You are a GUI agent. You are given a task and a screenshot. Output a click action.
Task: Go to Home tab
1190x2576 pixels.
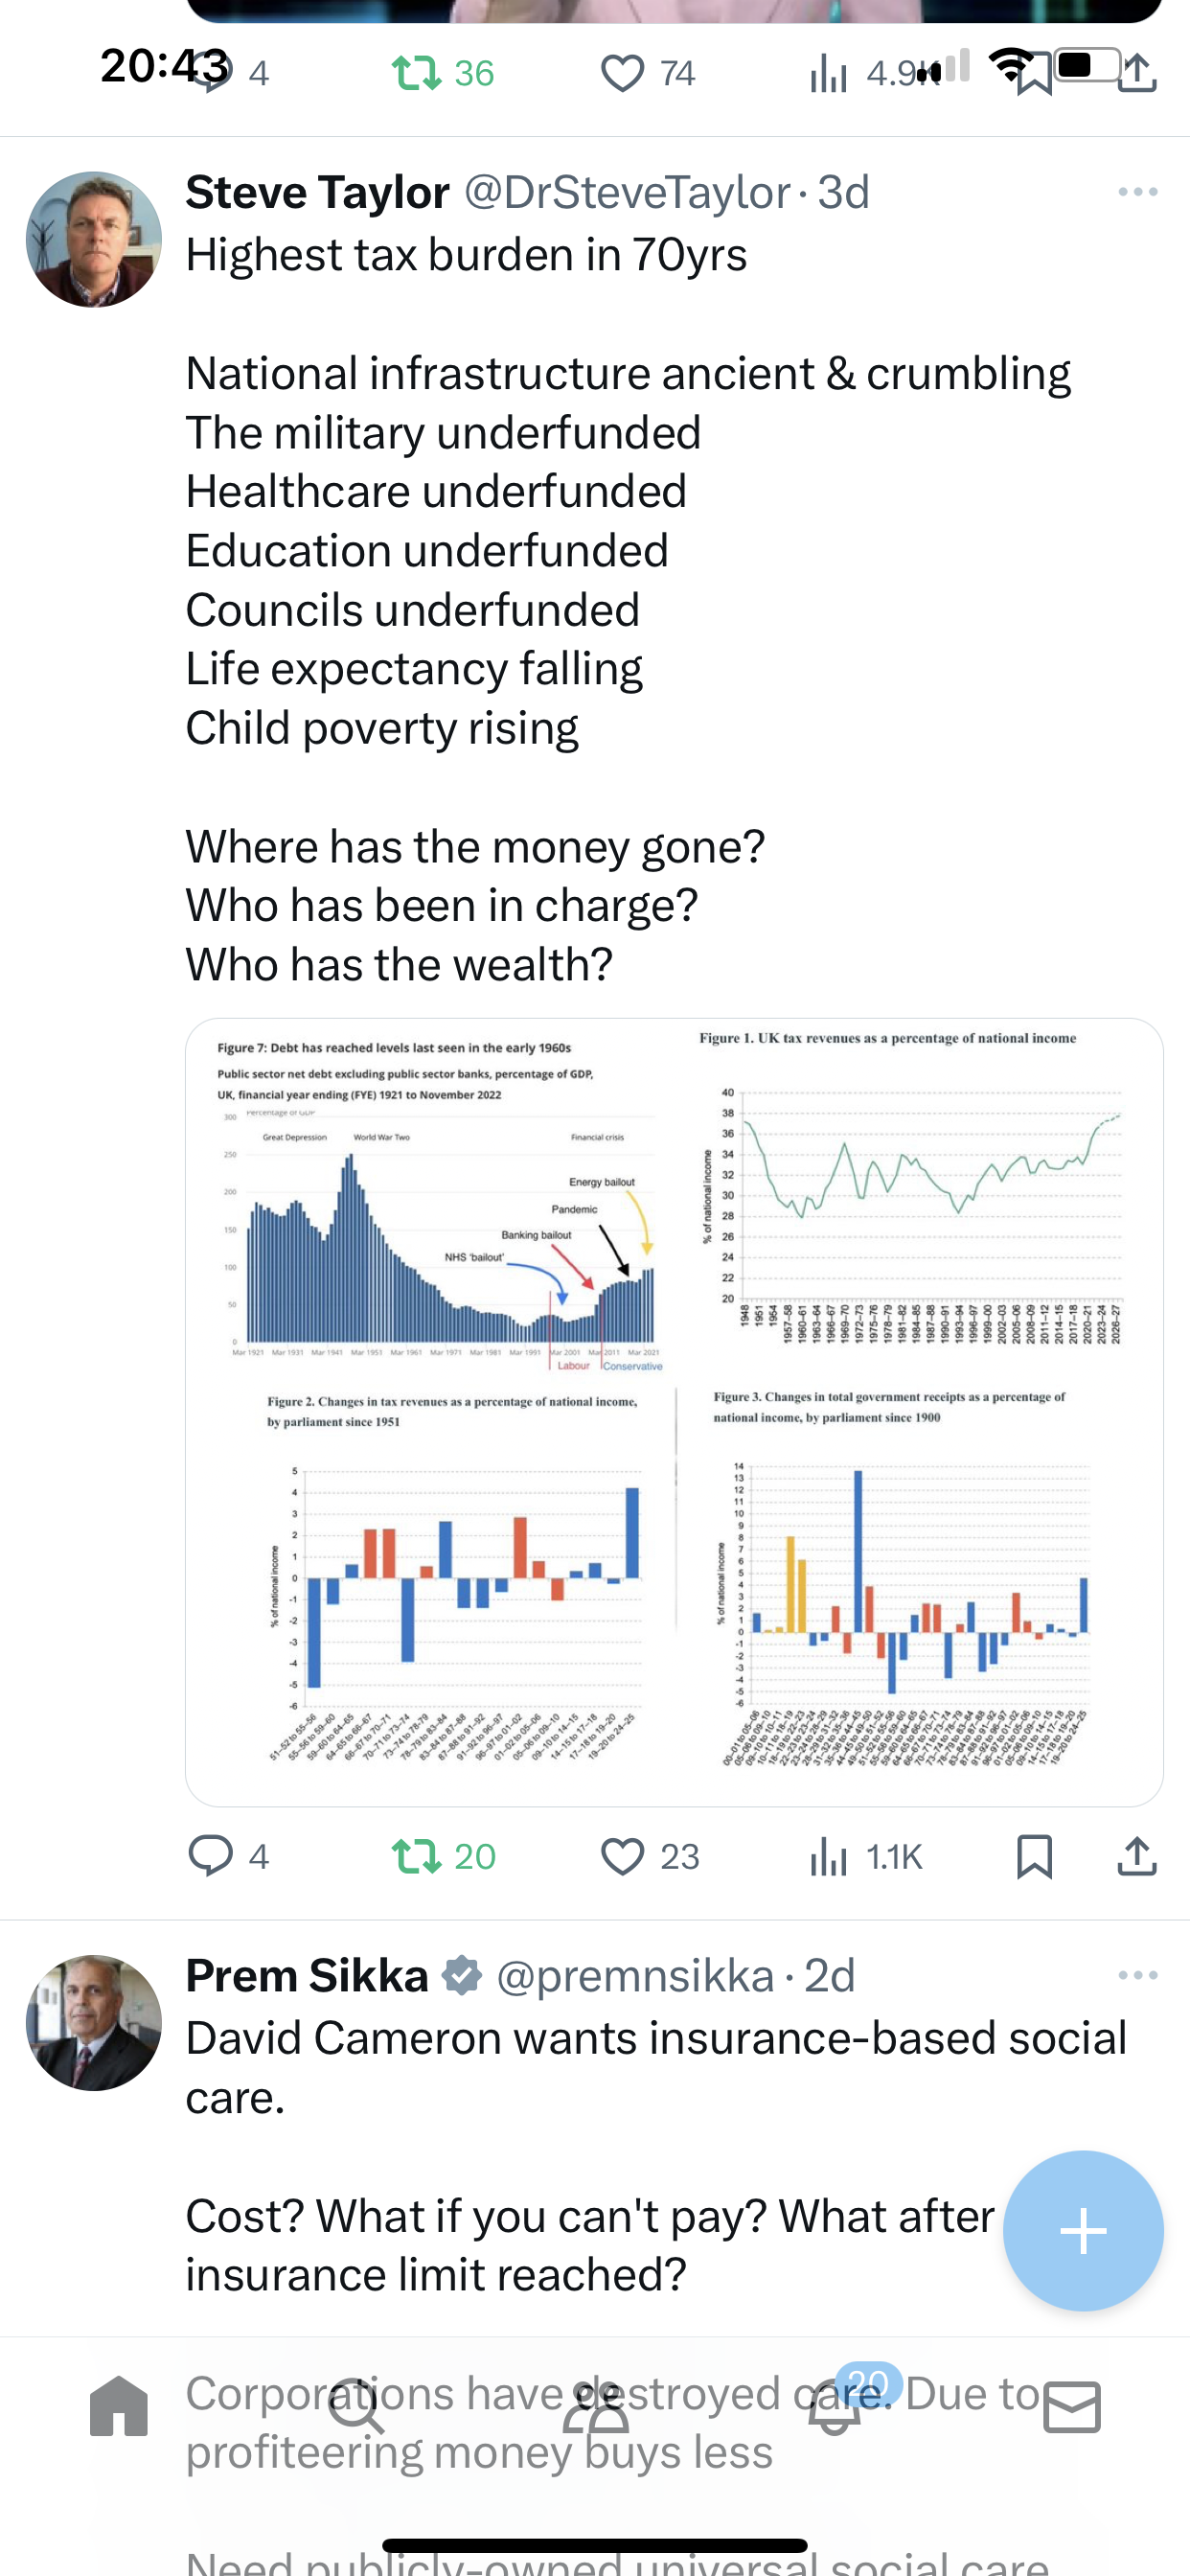coord(119,2406)
